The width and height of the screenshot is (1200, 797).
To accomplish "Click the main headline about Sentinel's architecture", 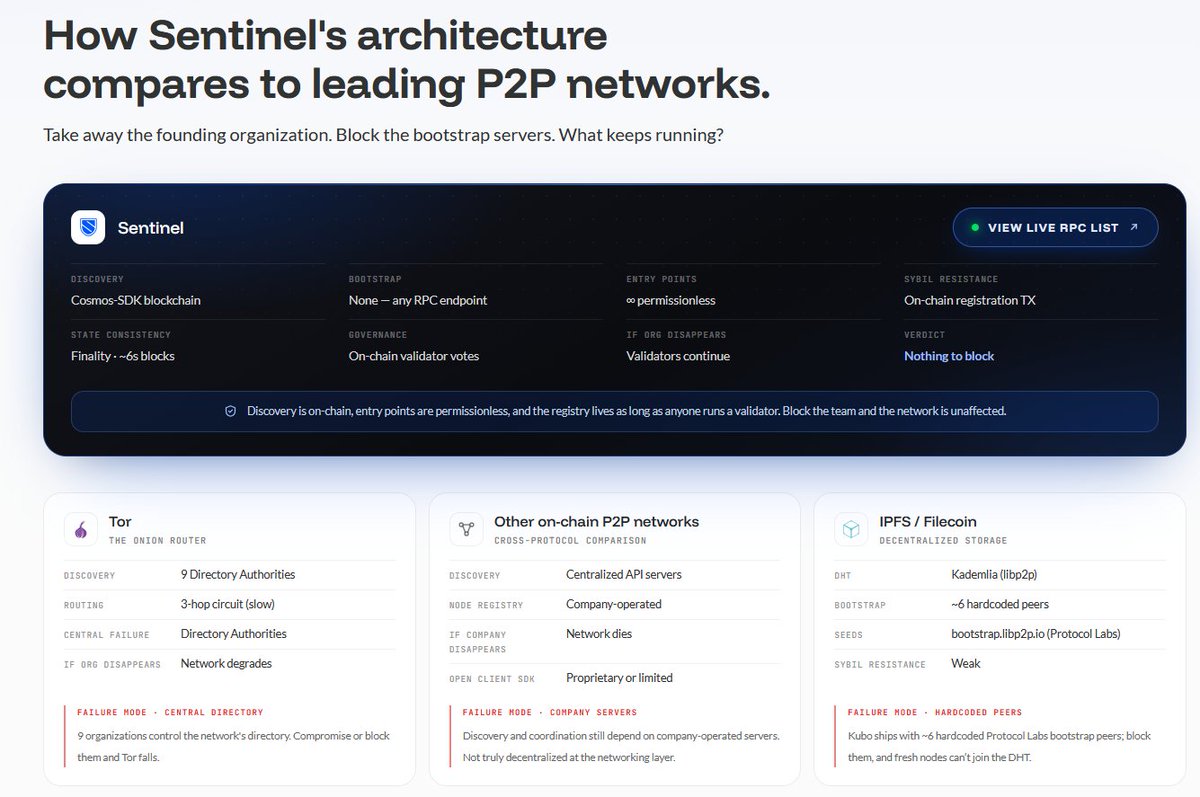I will click(406, 60).
